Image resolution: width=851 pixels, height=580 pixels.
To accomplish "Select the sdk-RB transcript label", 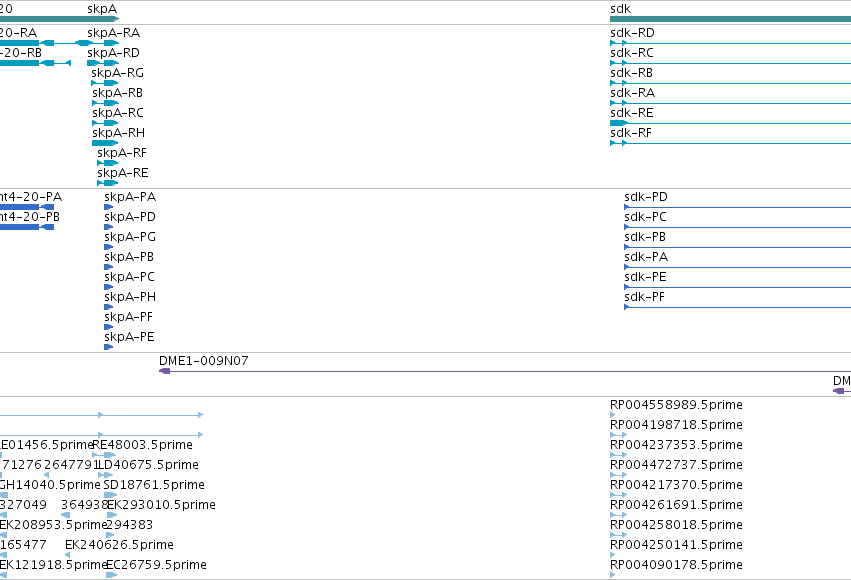I will 631,73.
